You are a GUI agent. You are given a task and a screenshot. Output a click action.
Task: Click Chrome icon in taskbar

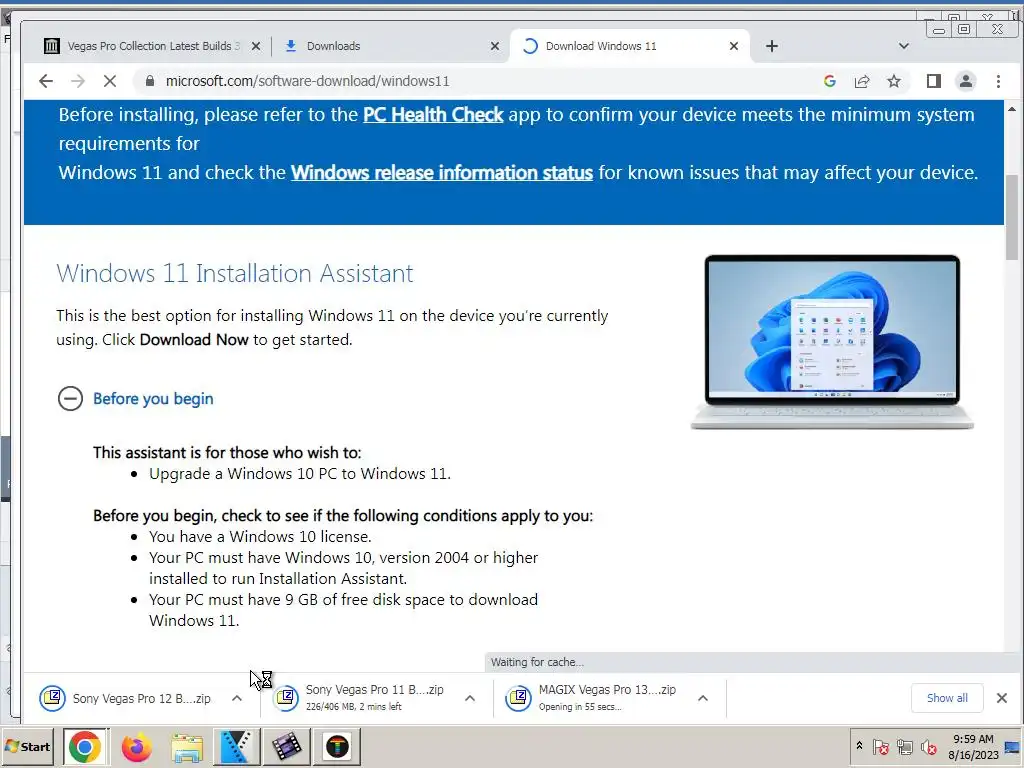tap(85, 746)
